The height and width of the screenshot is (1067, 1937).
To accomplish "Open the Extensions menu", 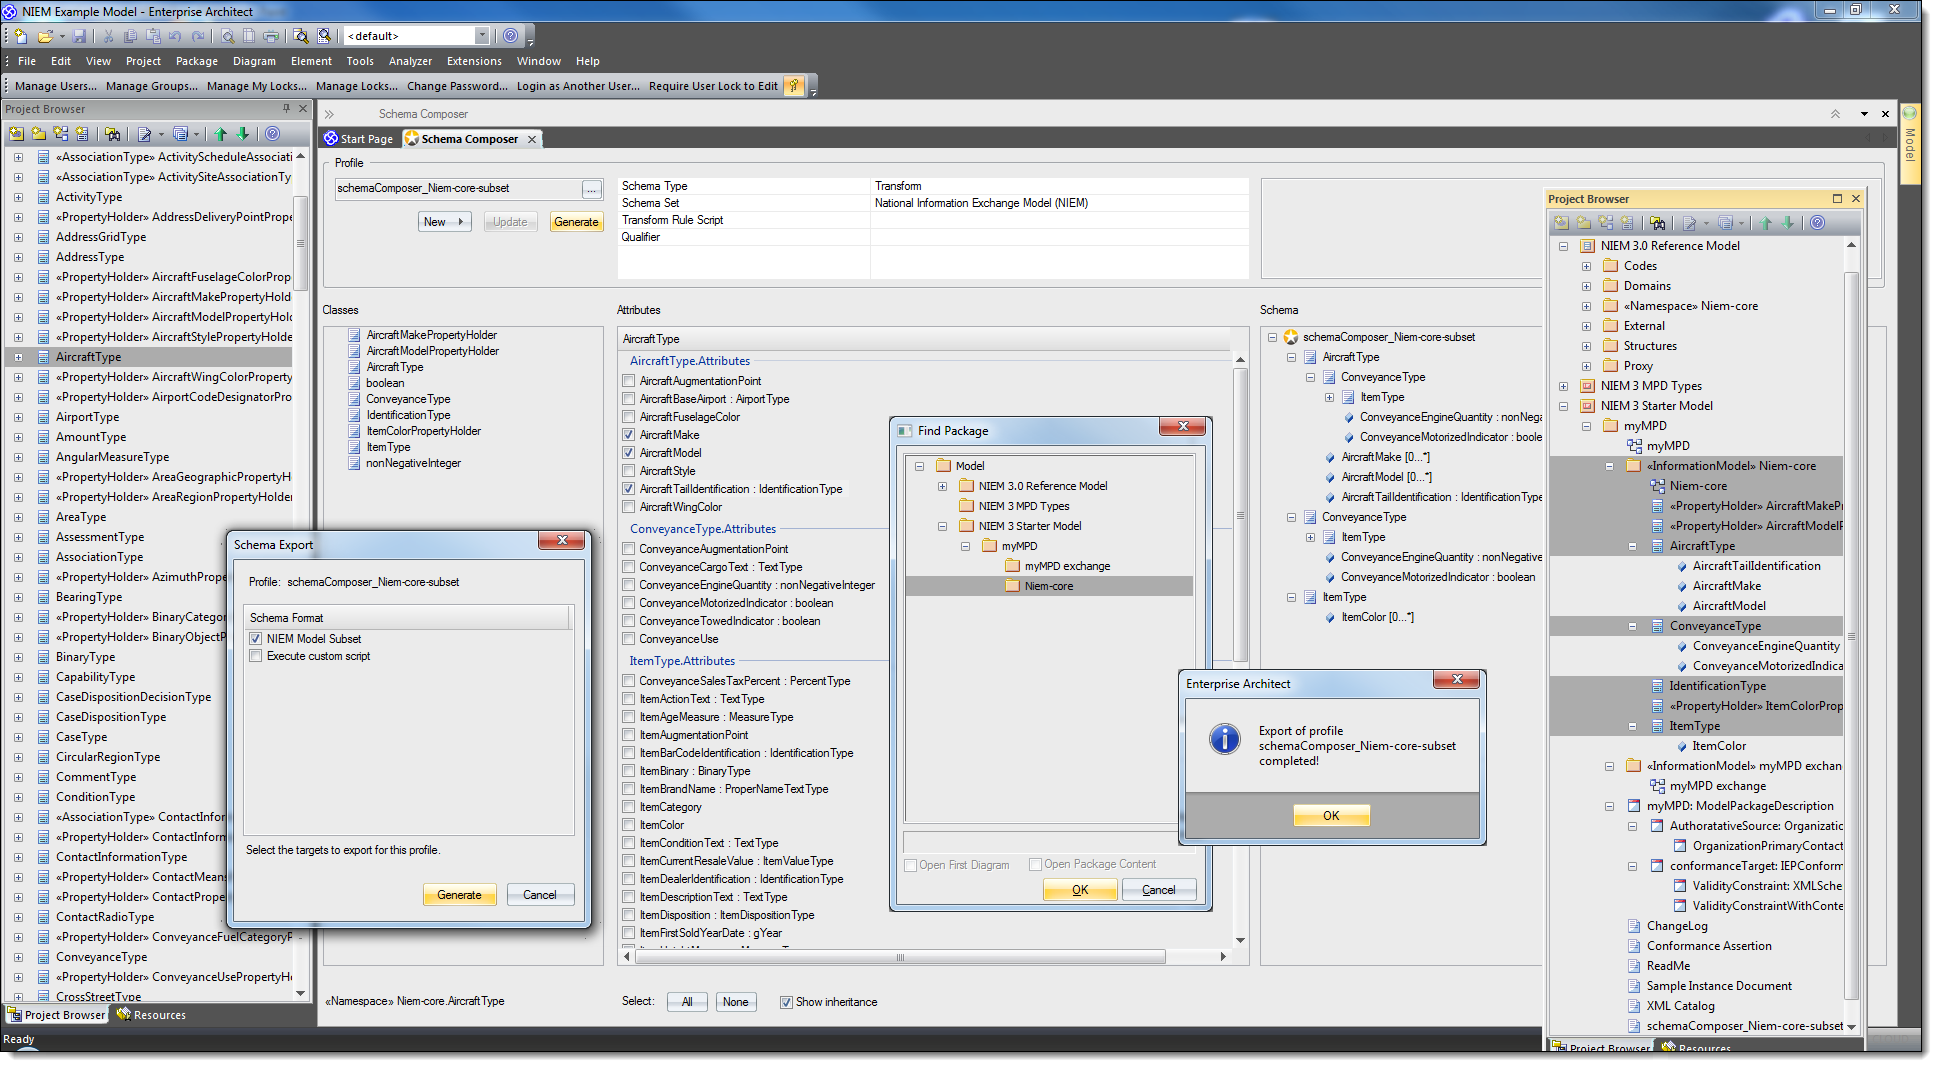I will coord(474,61).
